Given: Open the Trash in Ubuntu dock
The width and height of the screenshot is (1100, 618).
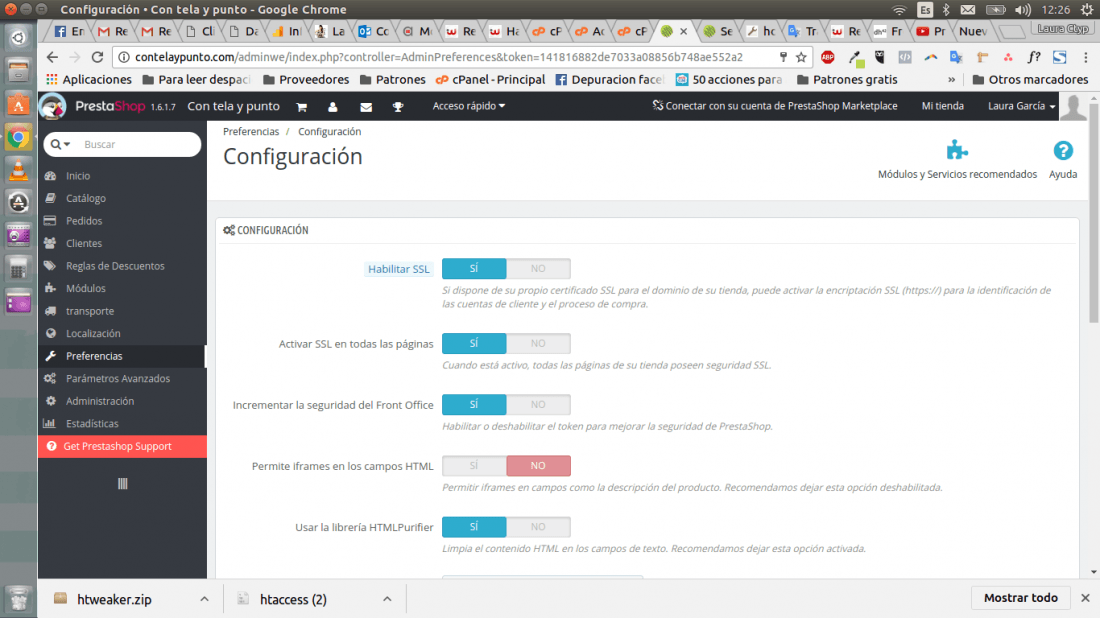Looking at the screenshot, I should tap(19, 598).
